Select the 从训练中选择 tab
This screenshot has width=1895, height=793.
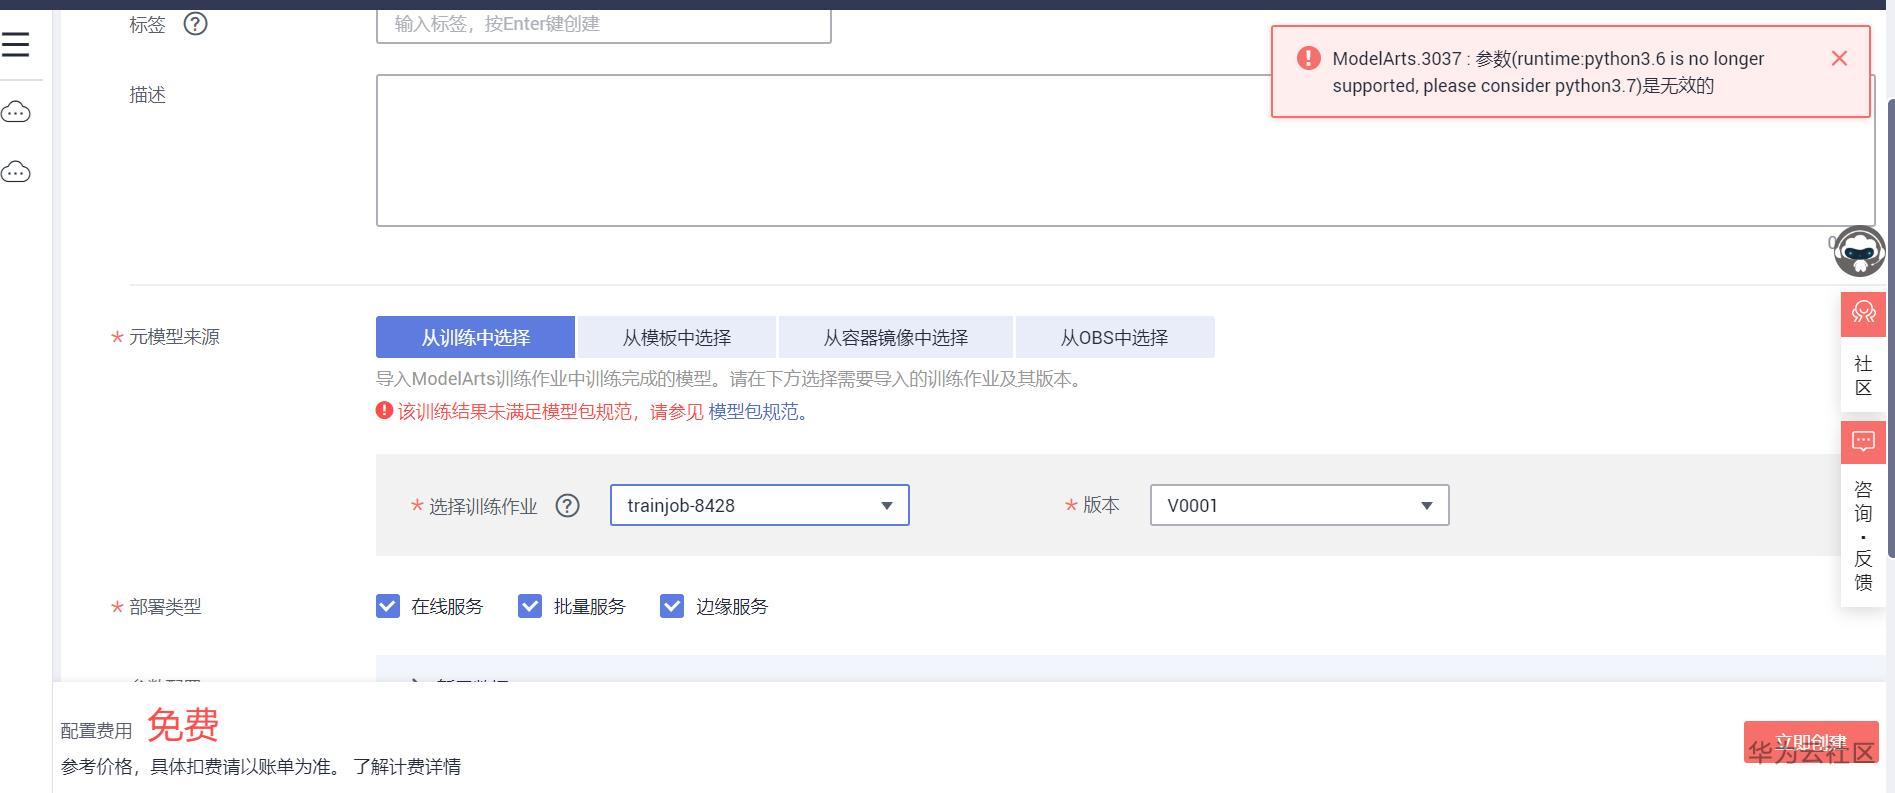coord(475,337)
